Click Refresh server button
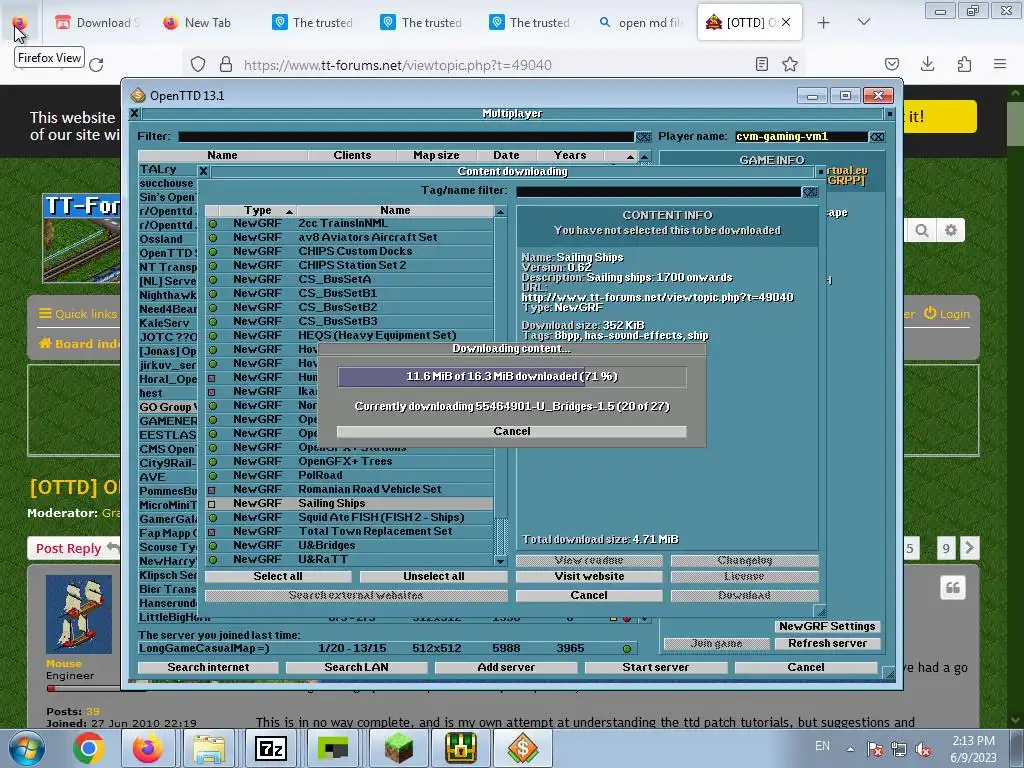 [x=827, y=643]
